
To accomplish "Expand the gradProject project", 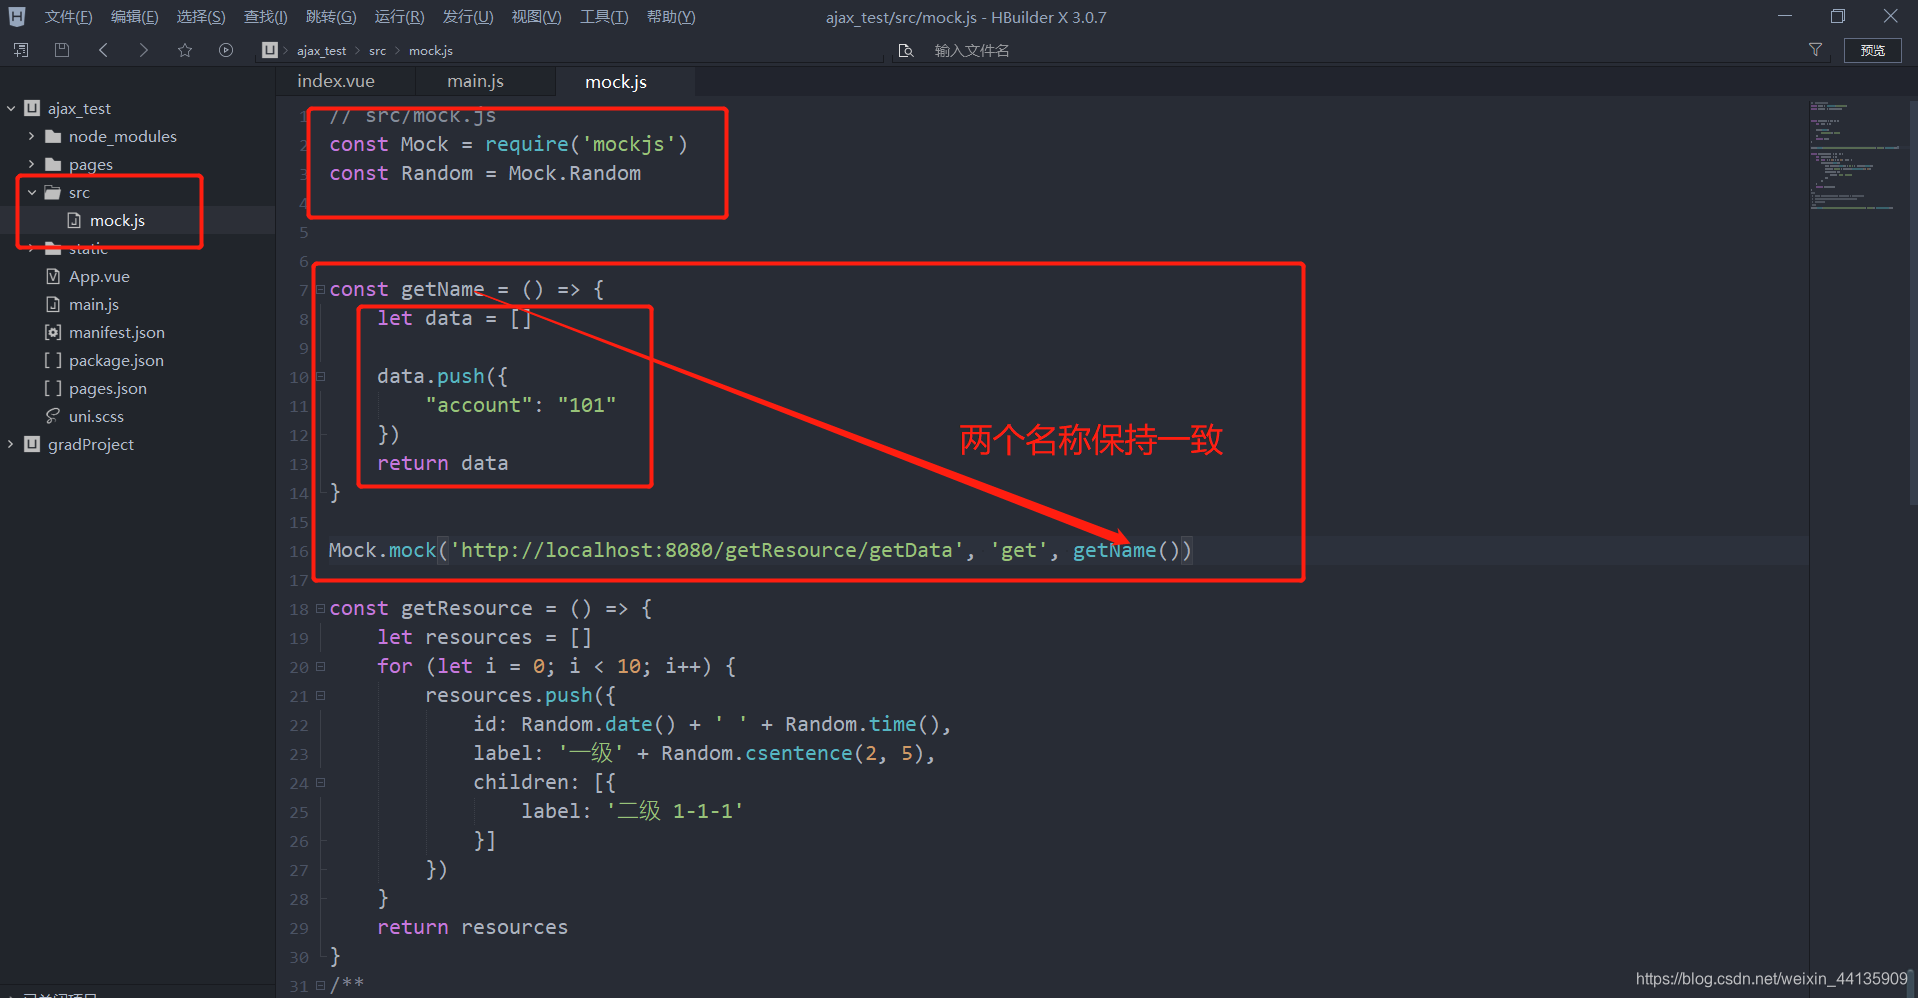I will (x=11, y=444).
